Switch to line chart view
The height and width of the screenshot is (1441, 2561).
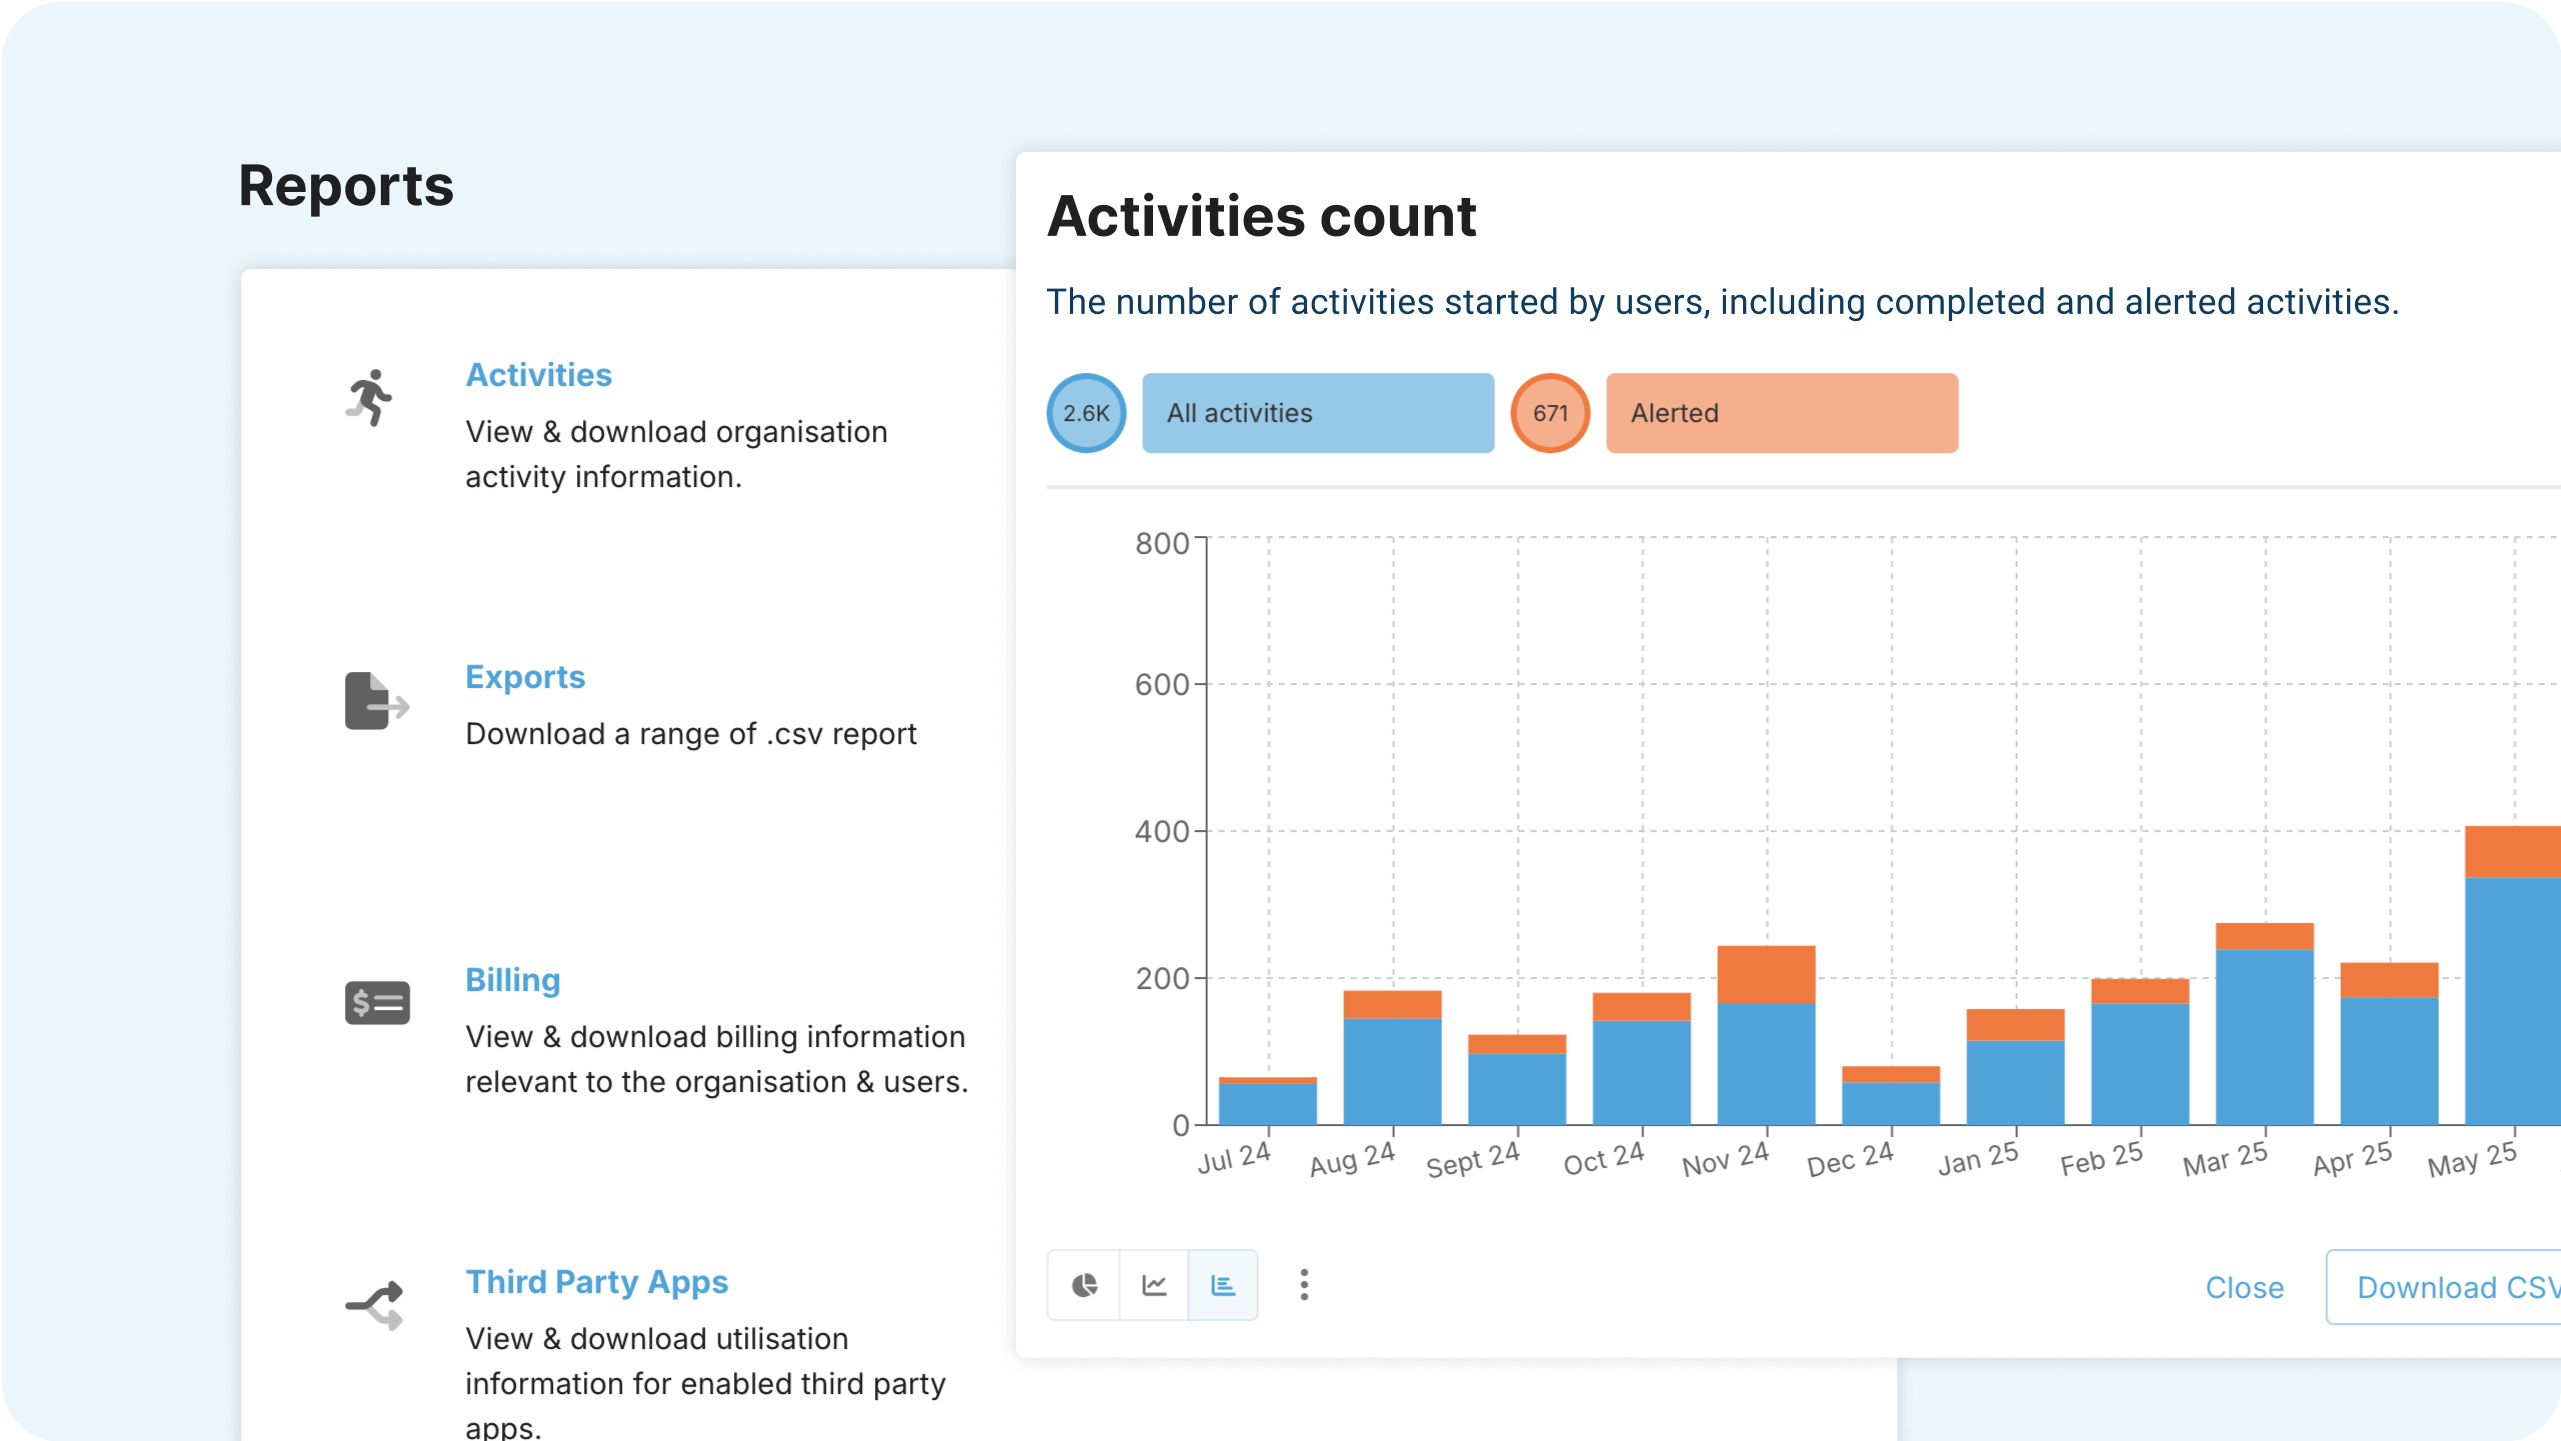(1154, 1285)
